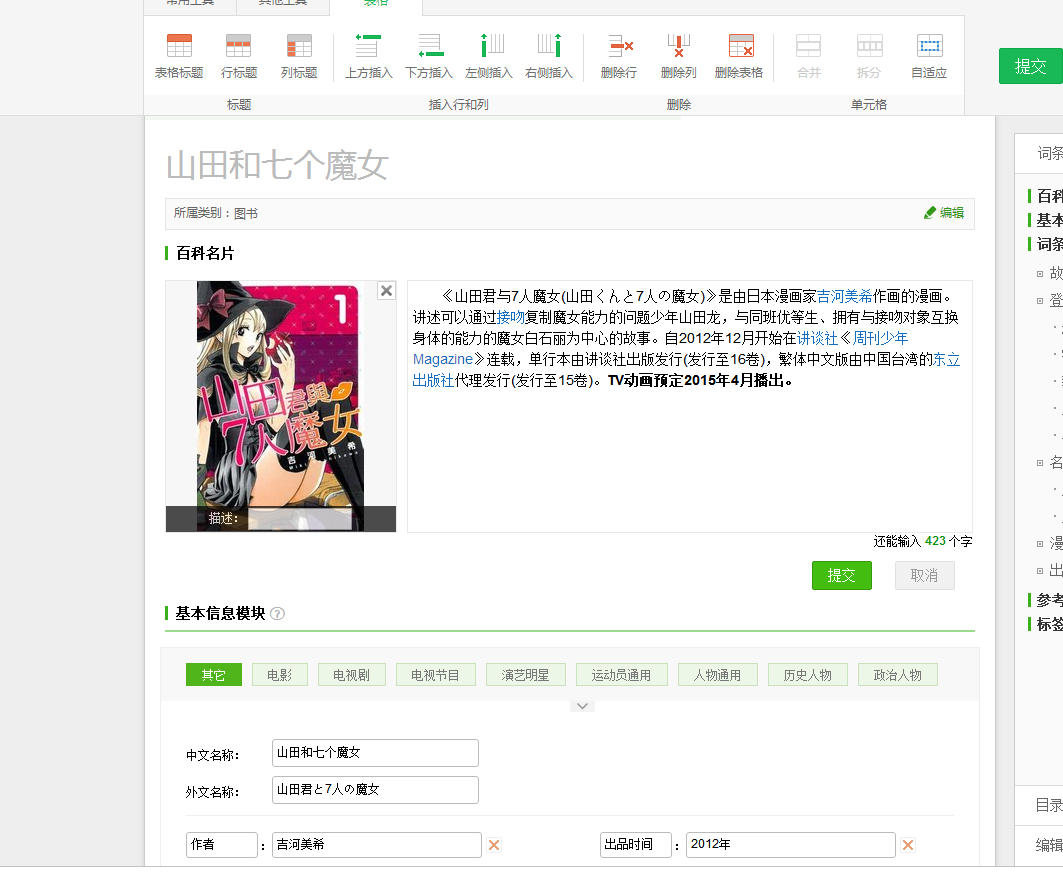This screenshot has height=882, width=1063.
Task: Click the 基本信息模块 section heading
Action: click(220, 614)
